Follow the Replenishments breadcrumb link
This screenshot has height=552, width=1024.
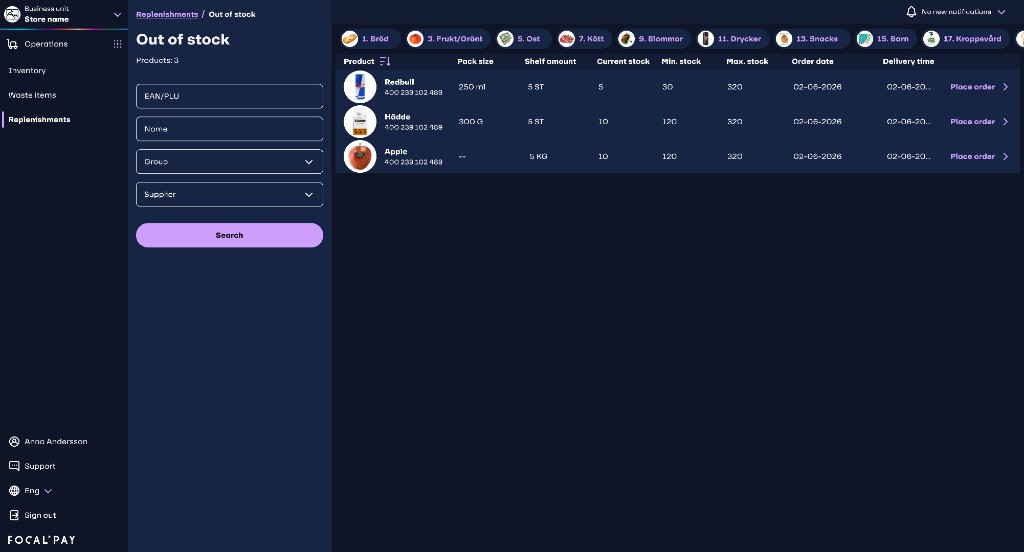pos(167,14)
